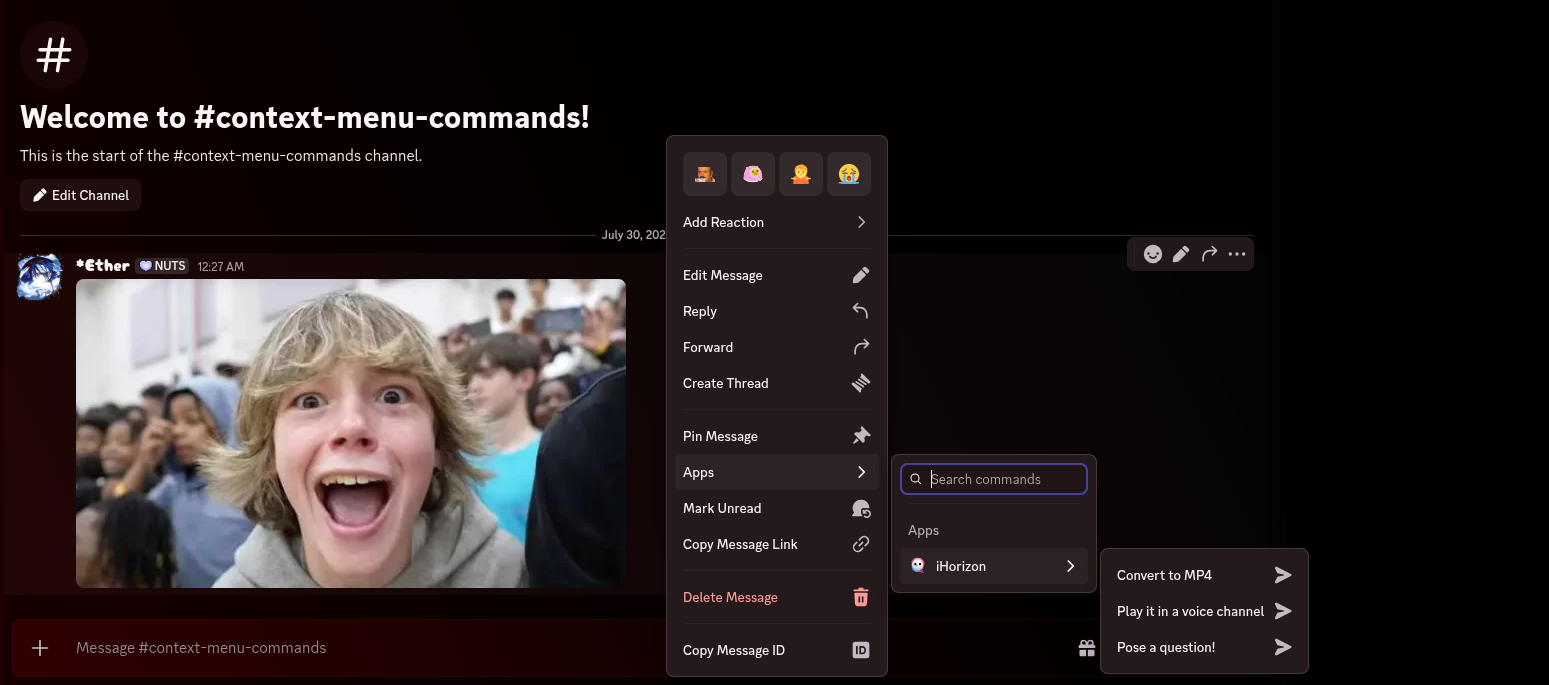Run Play it in a voice channel

pyautogui.click(x=1204, y=611)
